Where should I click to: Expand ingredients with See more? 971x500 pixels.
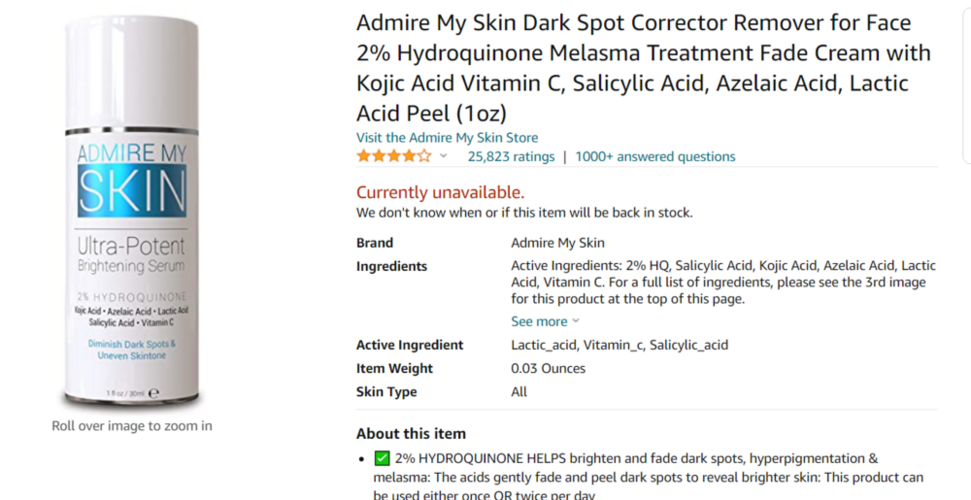click(539, 322)
